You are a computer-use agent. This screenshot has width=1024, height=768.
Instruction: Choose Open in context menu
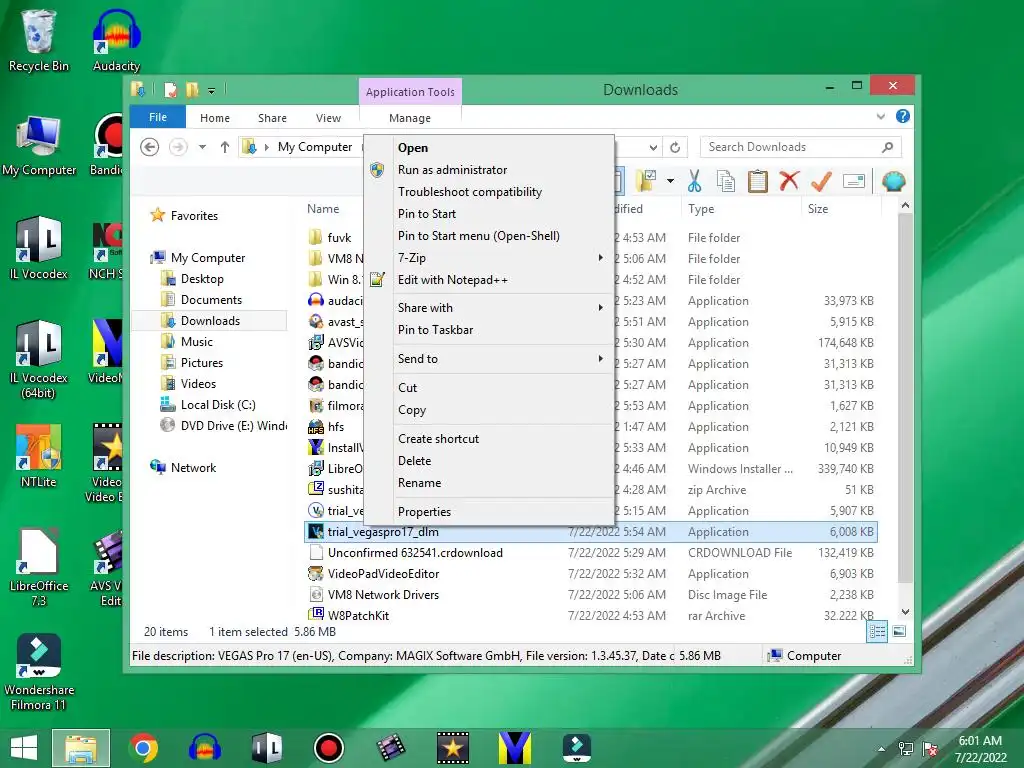tap(489, 148)
